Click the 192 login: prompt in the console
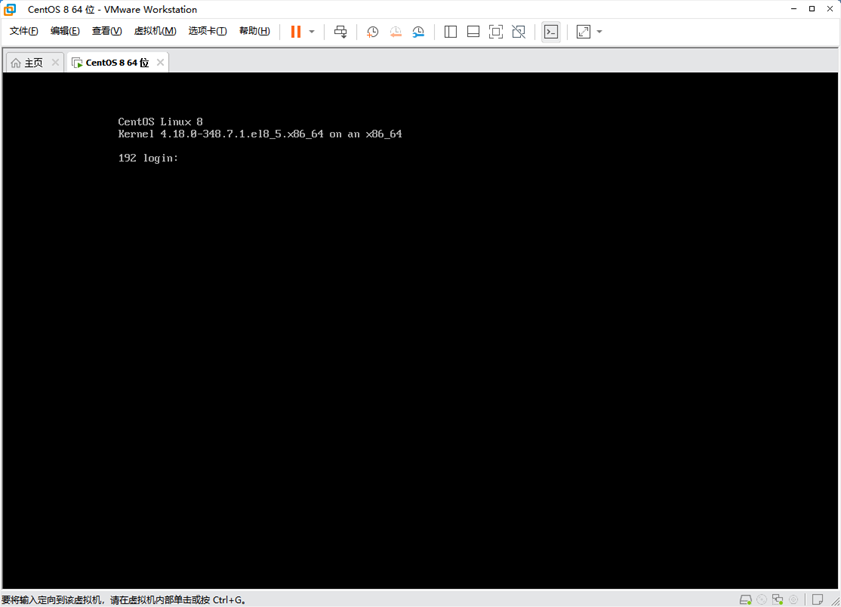The width and height of the screenshot is (841, 607). pos(148,158)
